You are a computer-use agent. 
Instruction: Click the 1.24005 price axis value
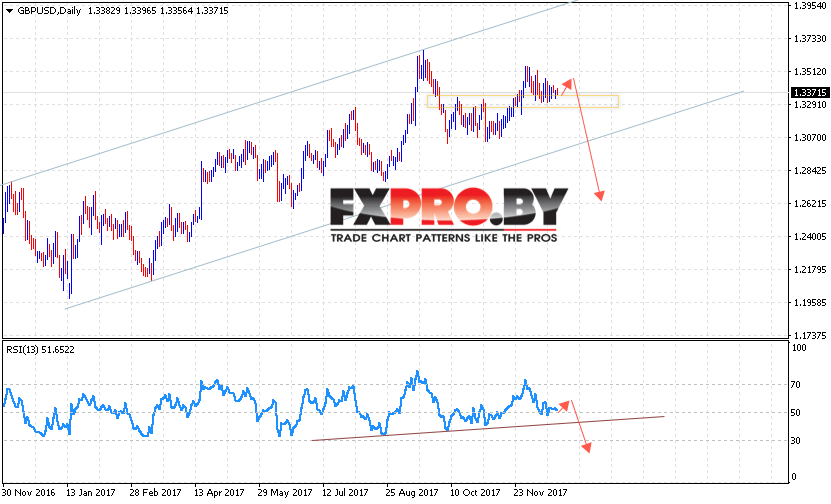(x=810, y=236)
